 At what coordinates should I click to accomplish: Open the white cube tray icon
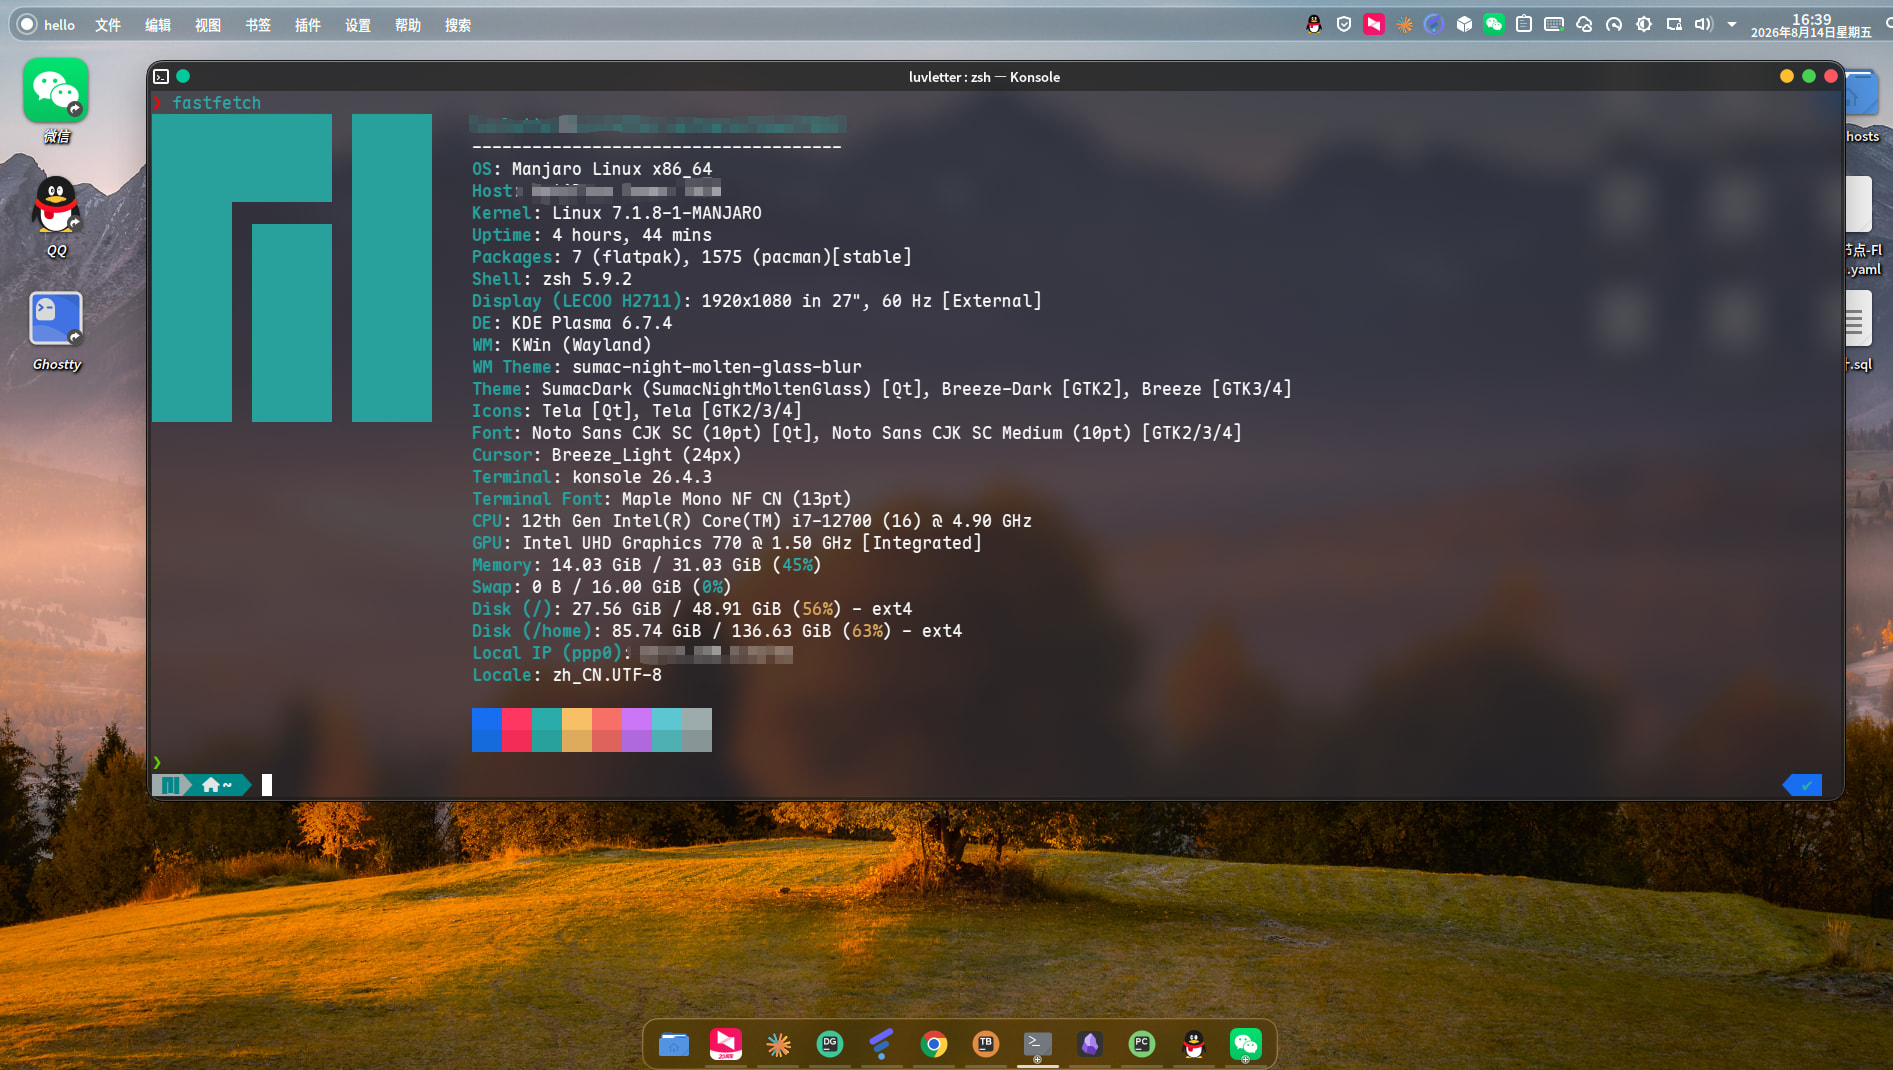click(1464, 24)
